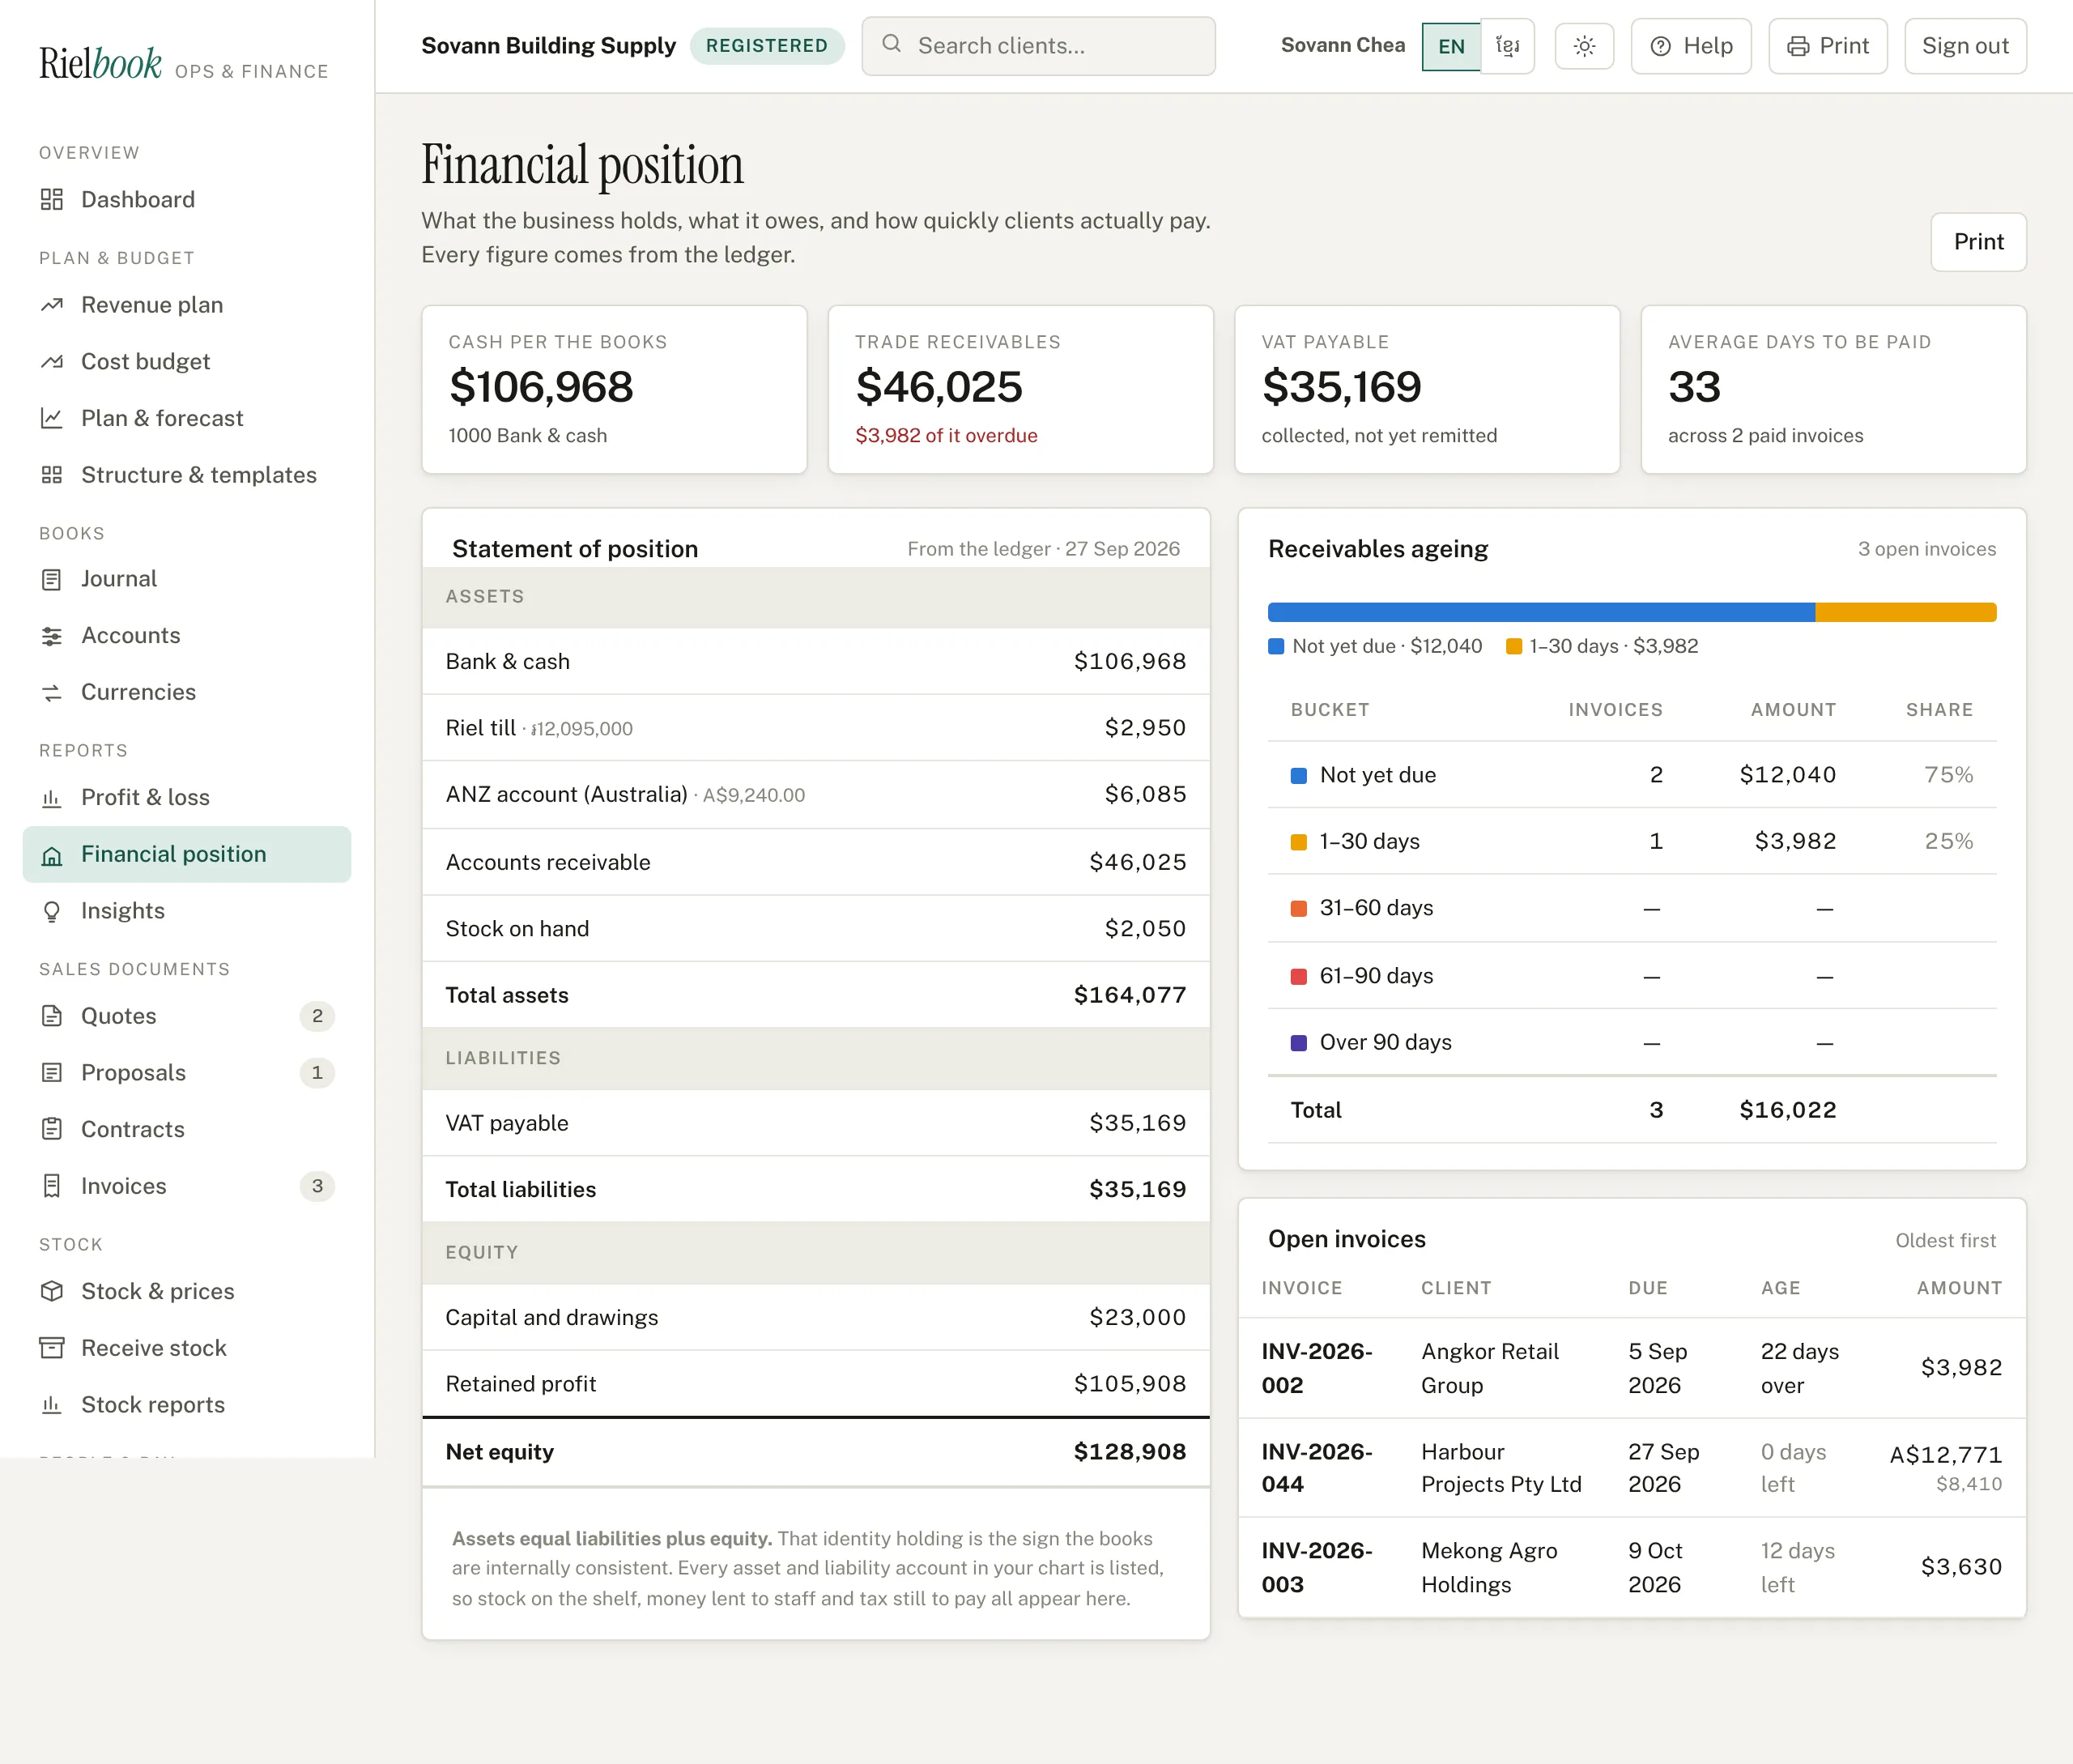Click the Accounts sliders icon
This screenshot has width=2073, height=1764.
[x=52, y=635]
